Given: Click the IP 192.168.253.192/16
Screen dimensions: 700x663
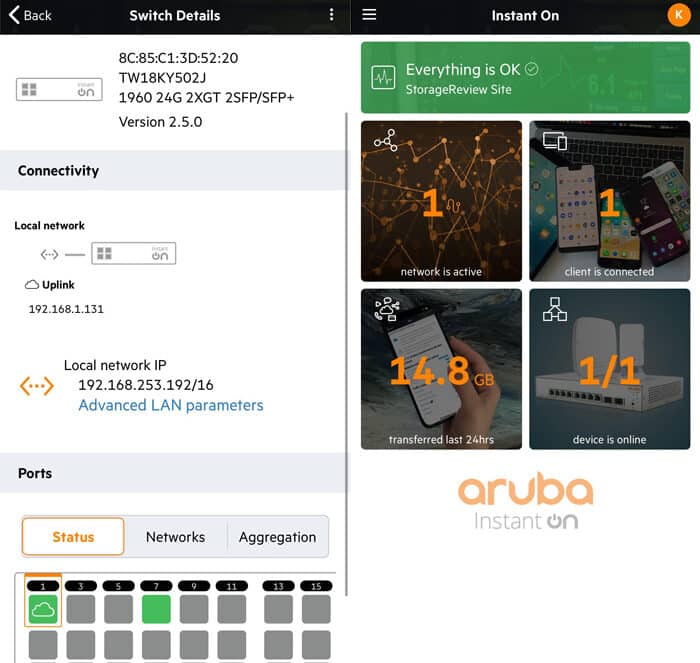Looking at the screenshot, I should coord(146,385).
